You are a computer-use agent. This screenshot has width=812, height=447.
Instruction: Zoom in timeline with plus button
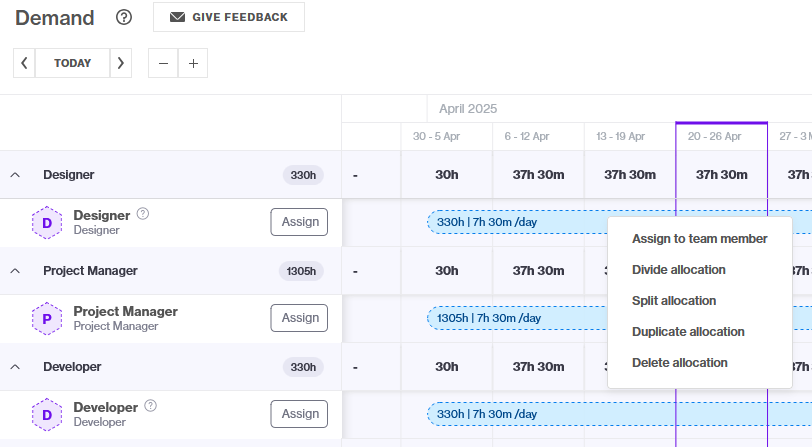(x=193, y=63)
